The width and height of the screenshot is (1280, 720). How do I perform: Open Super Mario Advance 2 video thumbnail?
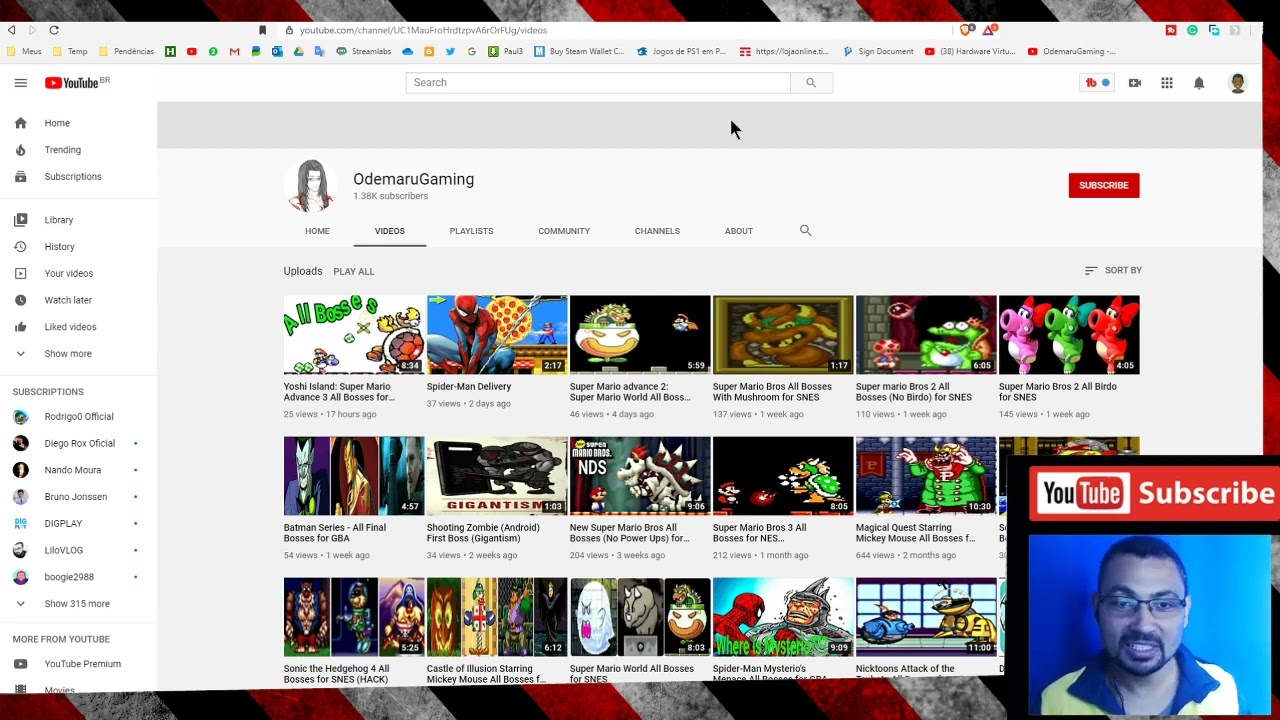(640, 335)
